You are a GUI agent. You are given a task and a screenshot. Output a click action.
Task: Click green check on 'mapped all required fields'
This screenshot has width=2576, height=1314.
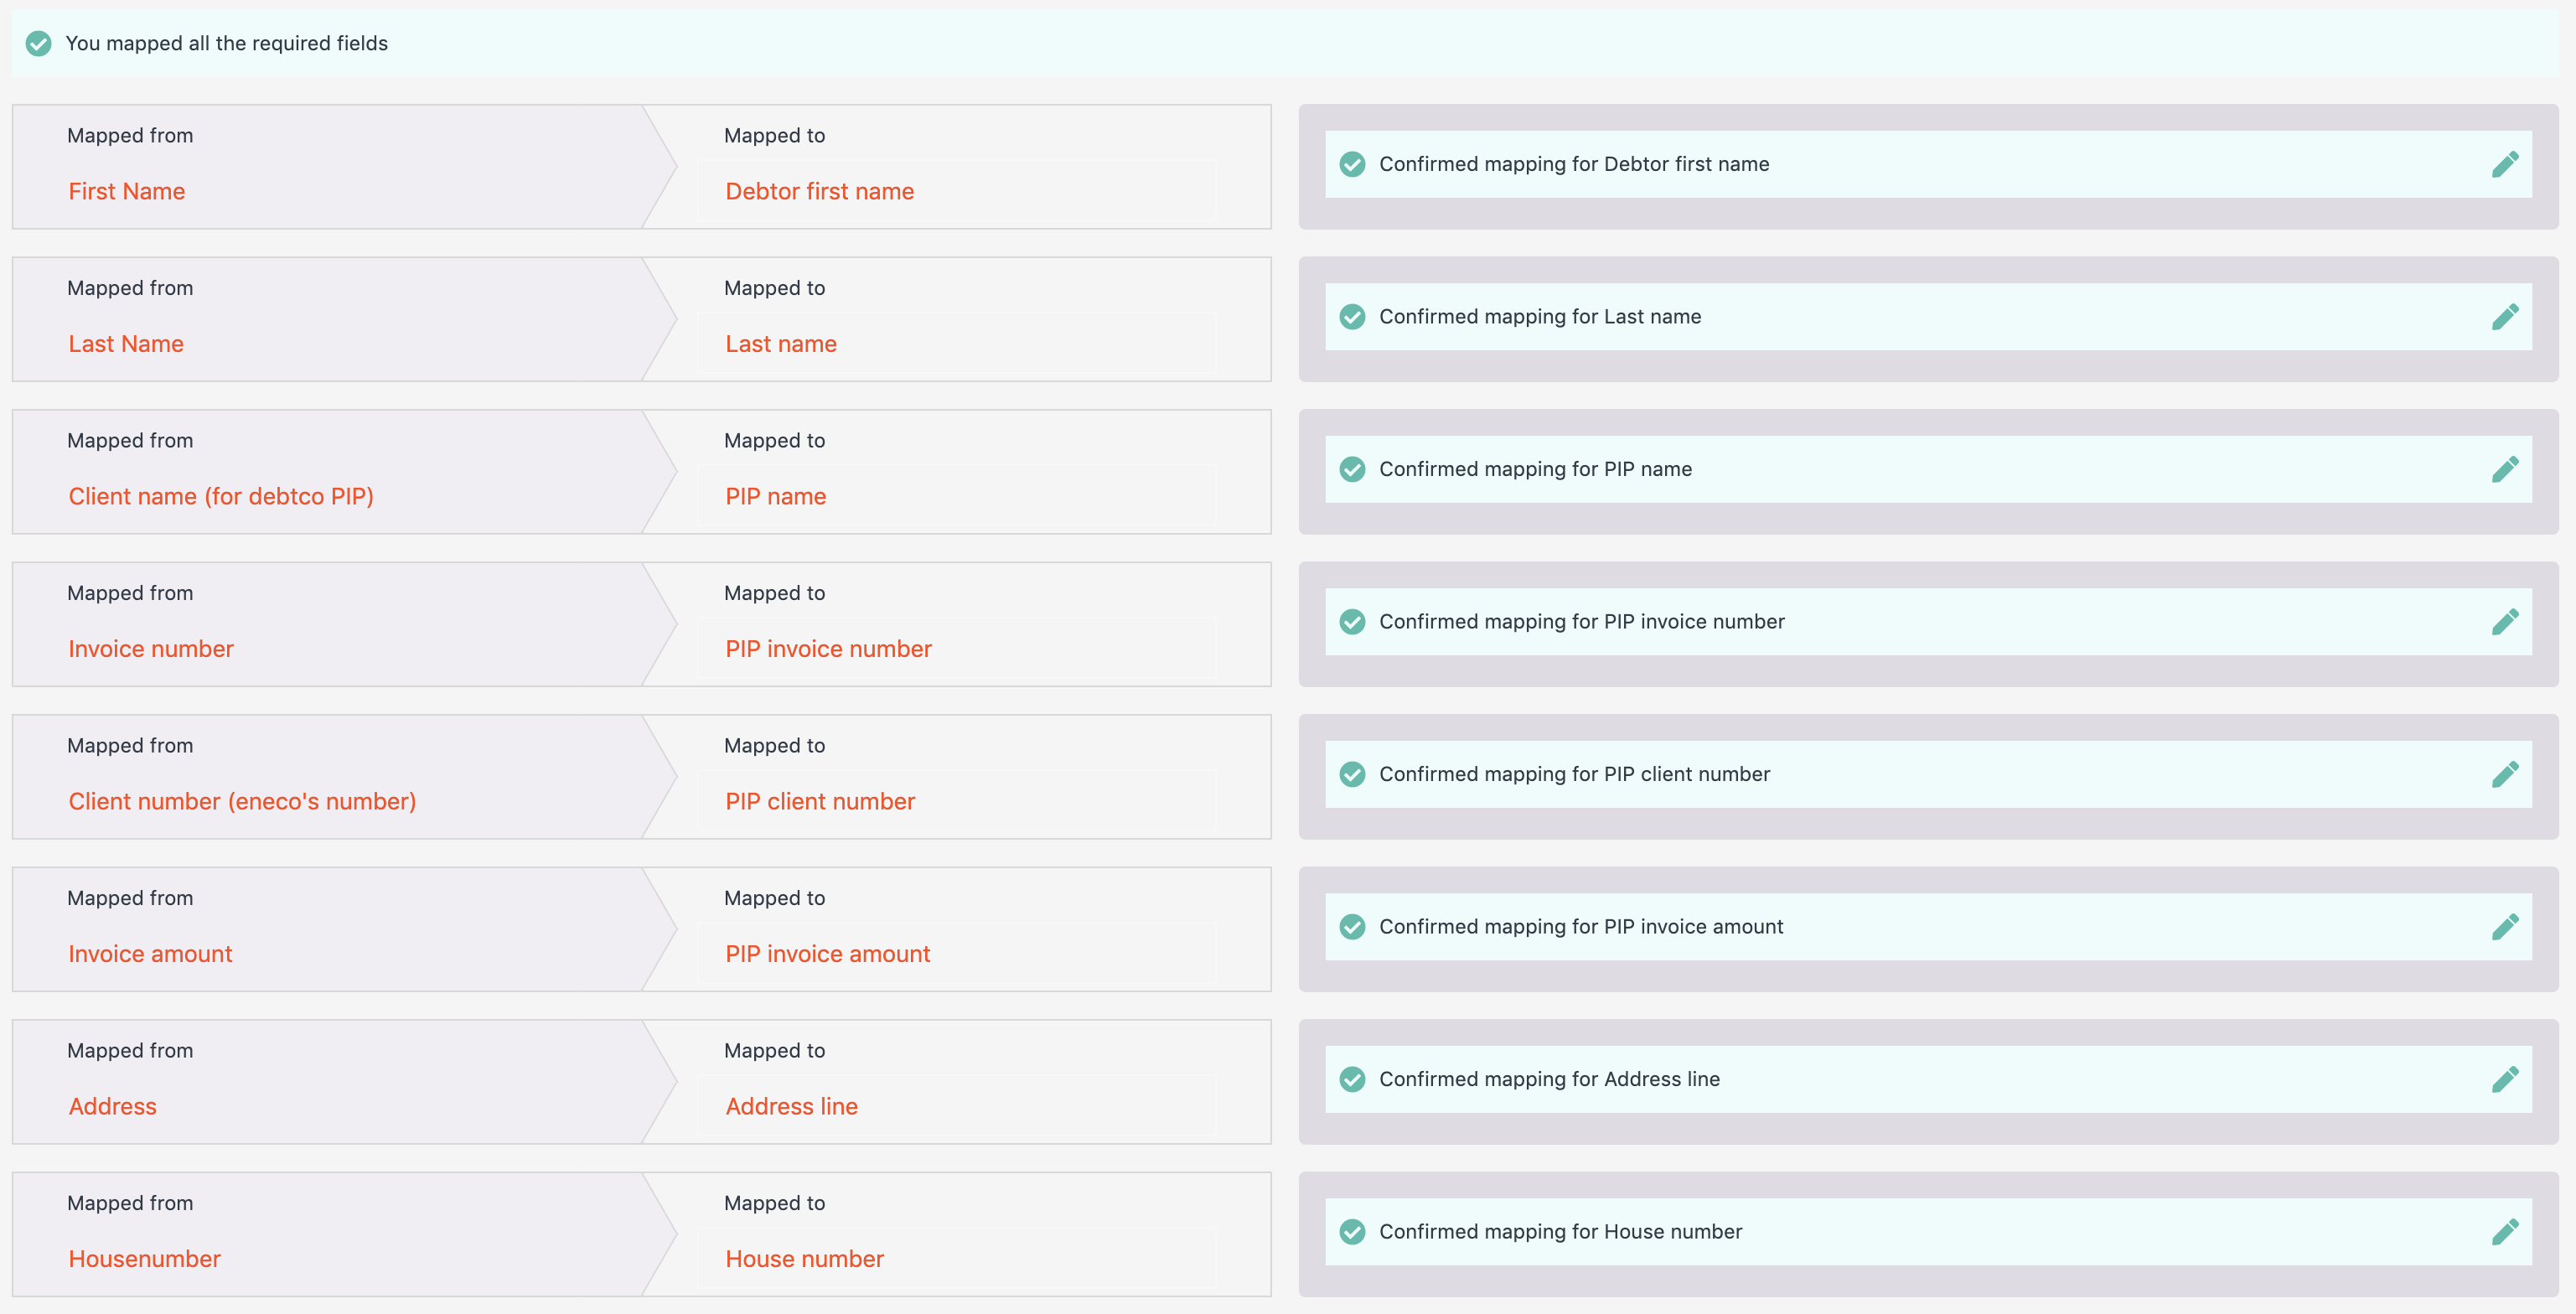38,43
